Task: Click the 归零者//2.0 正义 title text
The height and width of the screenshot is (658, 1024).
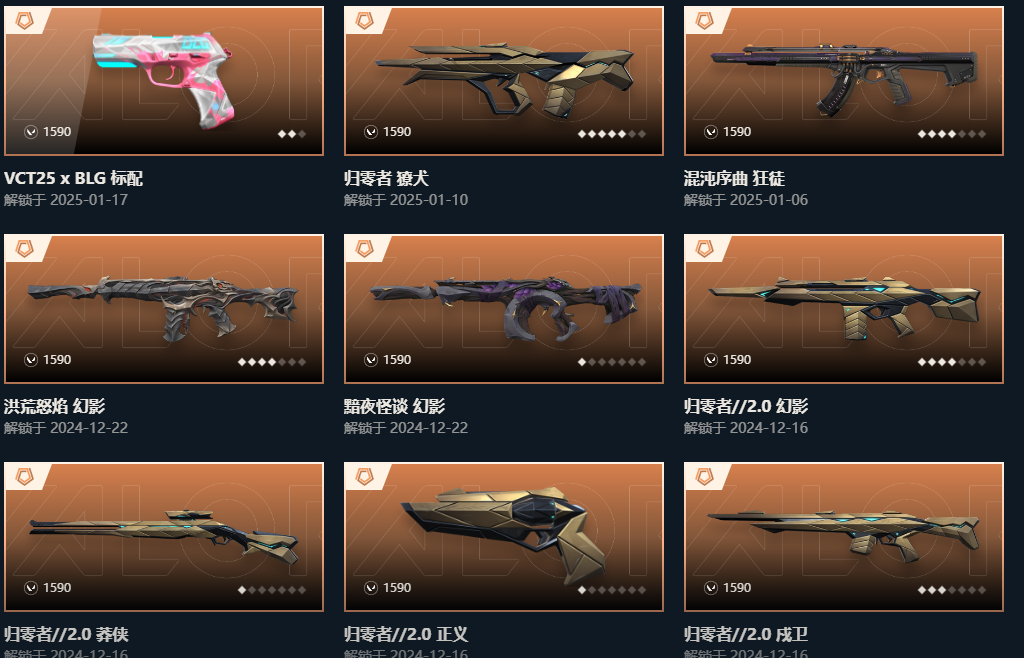Action: (x=406, y=634)
